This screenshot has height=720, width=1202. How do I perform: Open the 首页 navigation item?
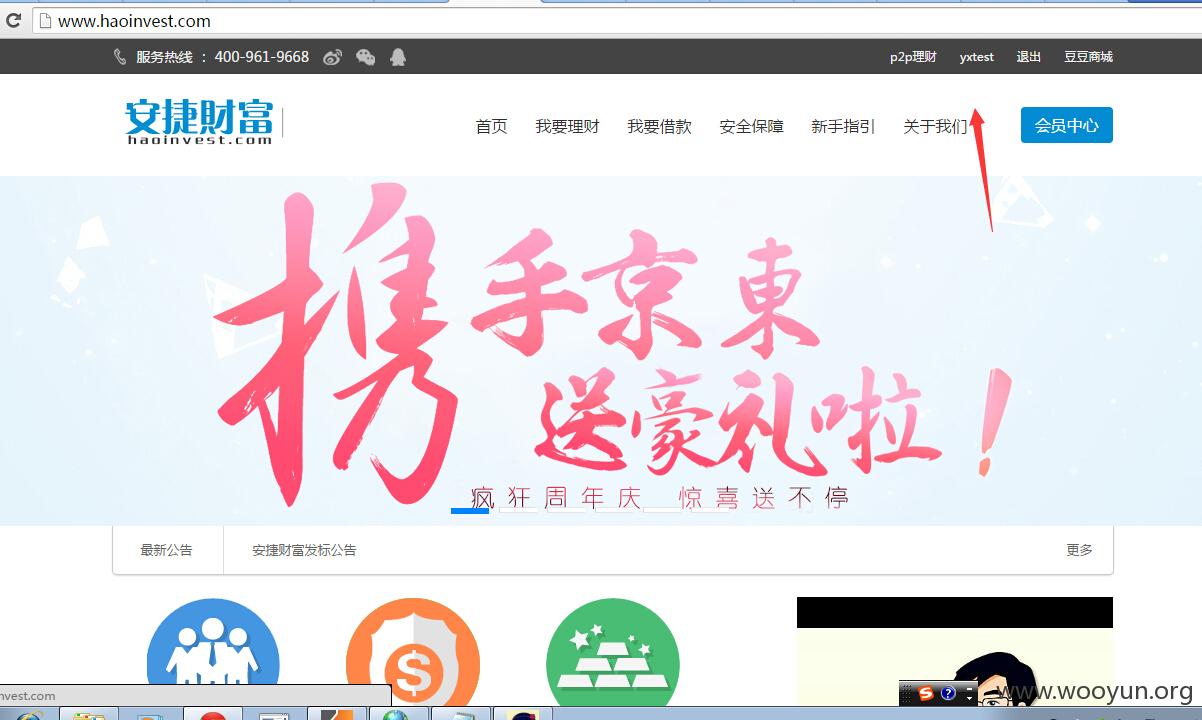491,126
